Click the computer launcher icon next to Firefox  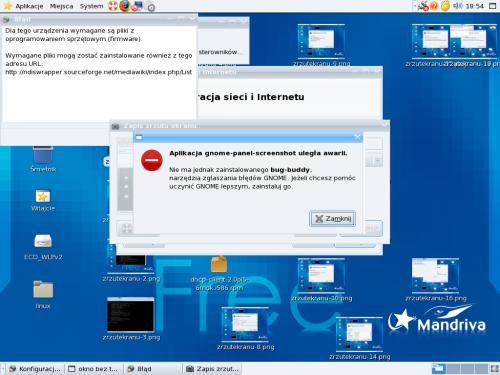[x=137, y=6]
